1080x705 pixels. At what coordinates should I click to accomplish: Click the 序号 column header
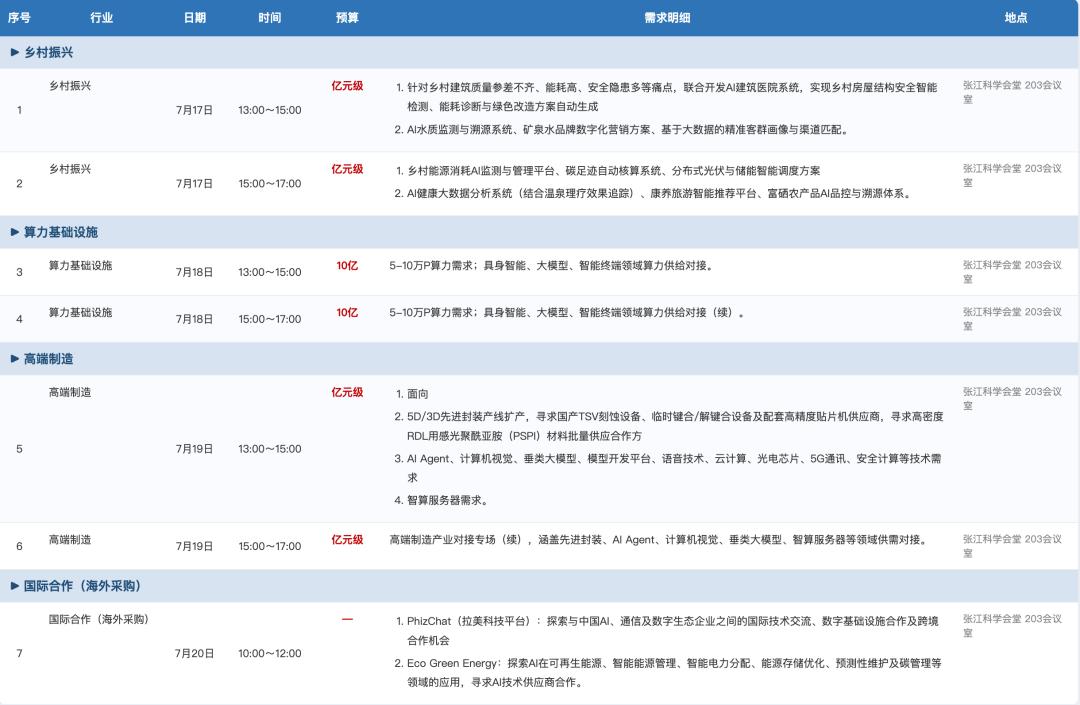19,18
